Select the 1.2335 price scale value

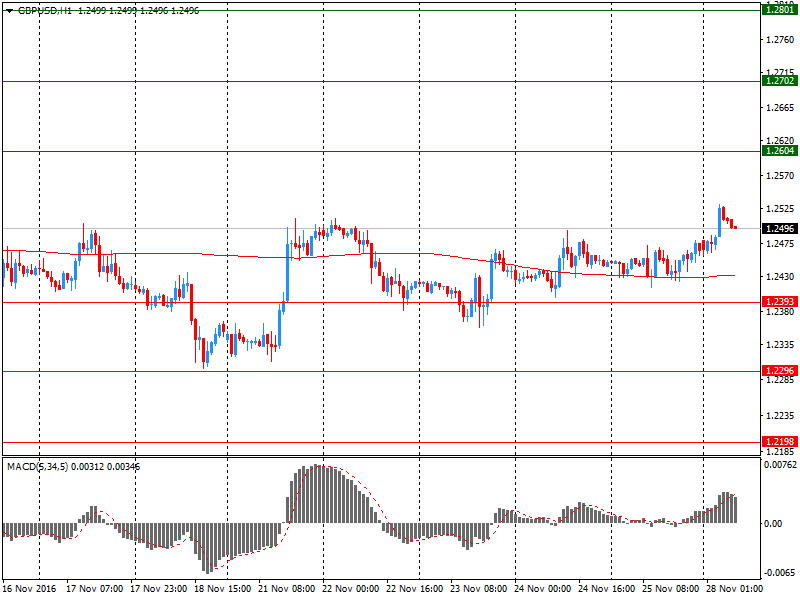pyautogui.click(x=781, y=345)
